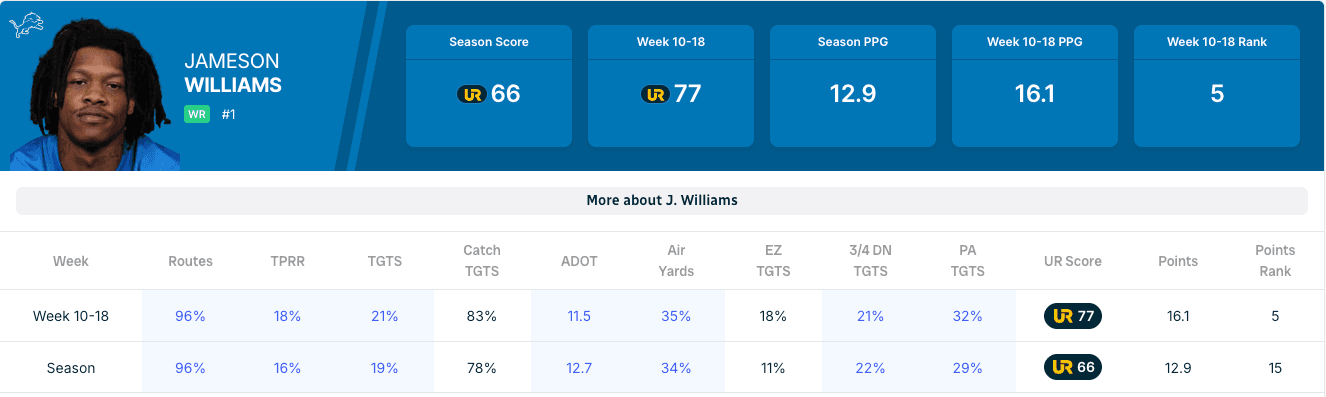Click the green WR position badge

pyautogui.click(x=196, y=115)
